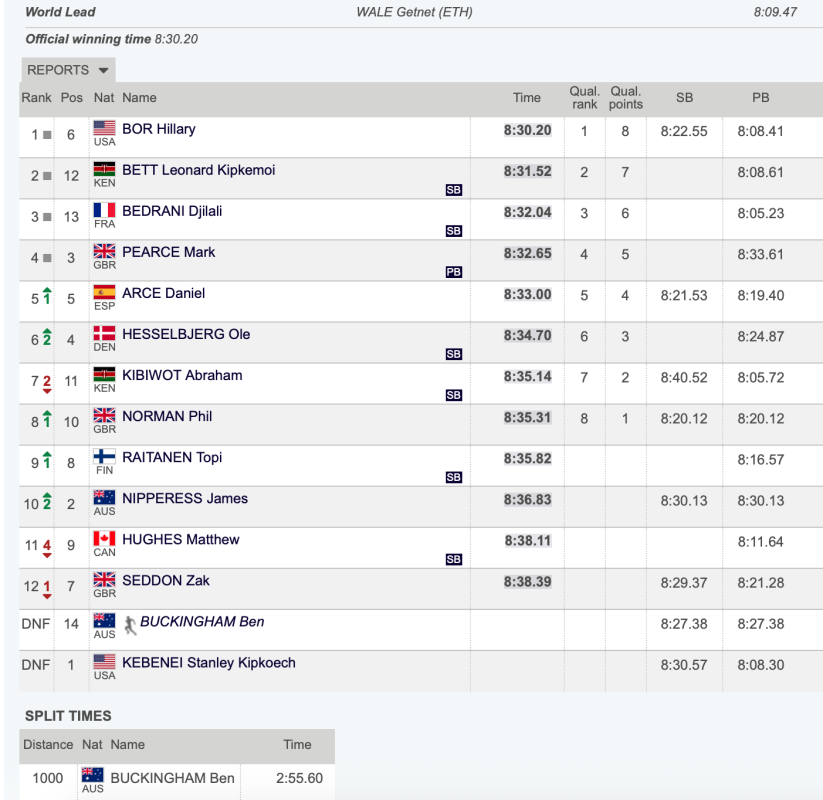This screenshot has width=823, height=800.
Task: Click the PB column header
Action: (761, 98)
